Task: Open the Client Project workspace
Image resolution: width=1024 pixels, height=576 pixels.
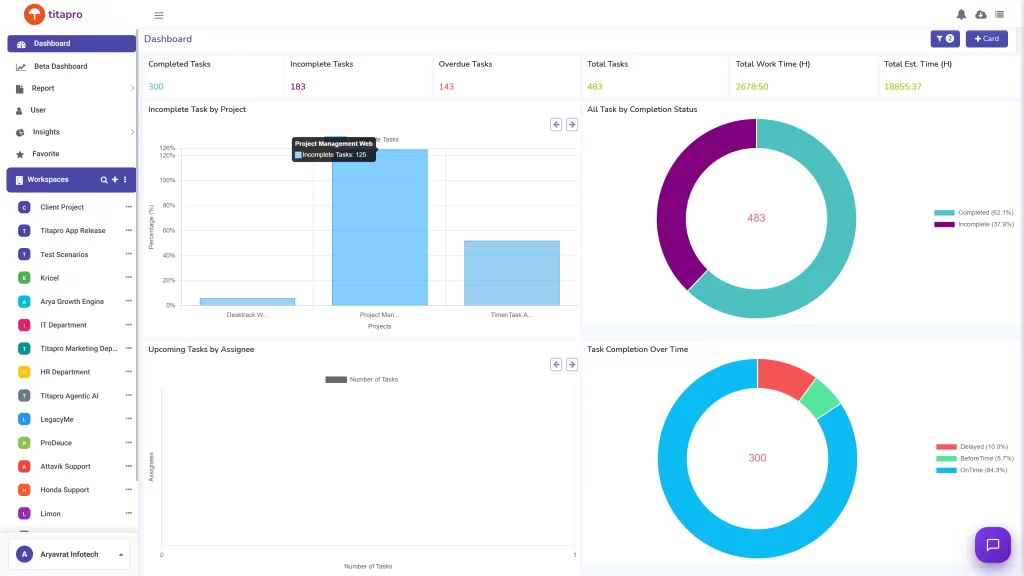Action: click(62, 207)
